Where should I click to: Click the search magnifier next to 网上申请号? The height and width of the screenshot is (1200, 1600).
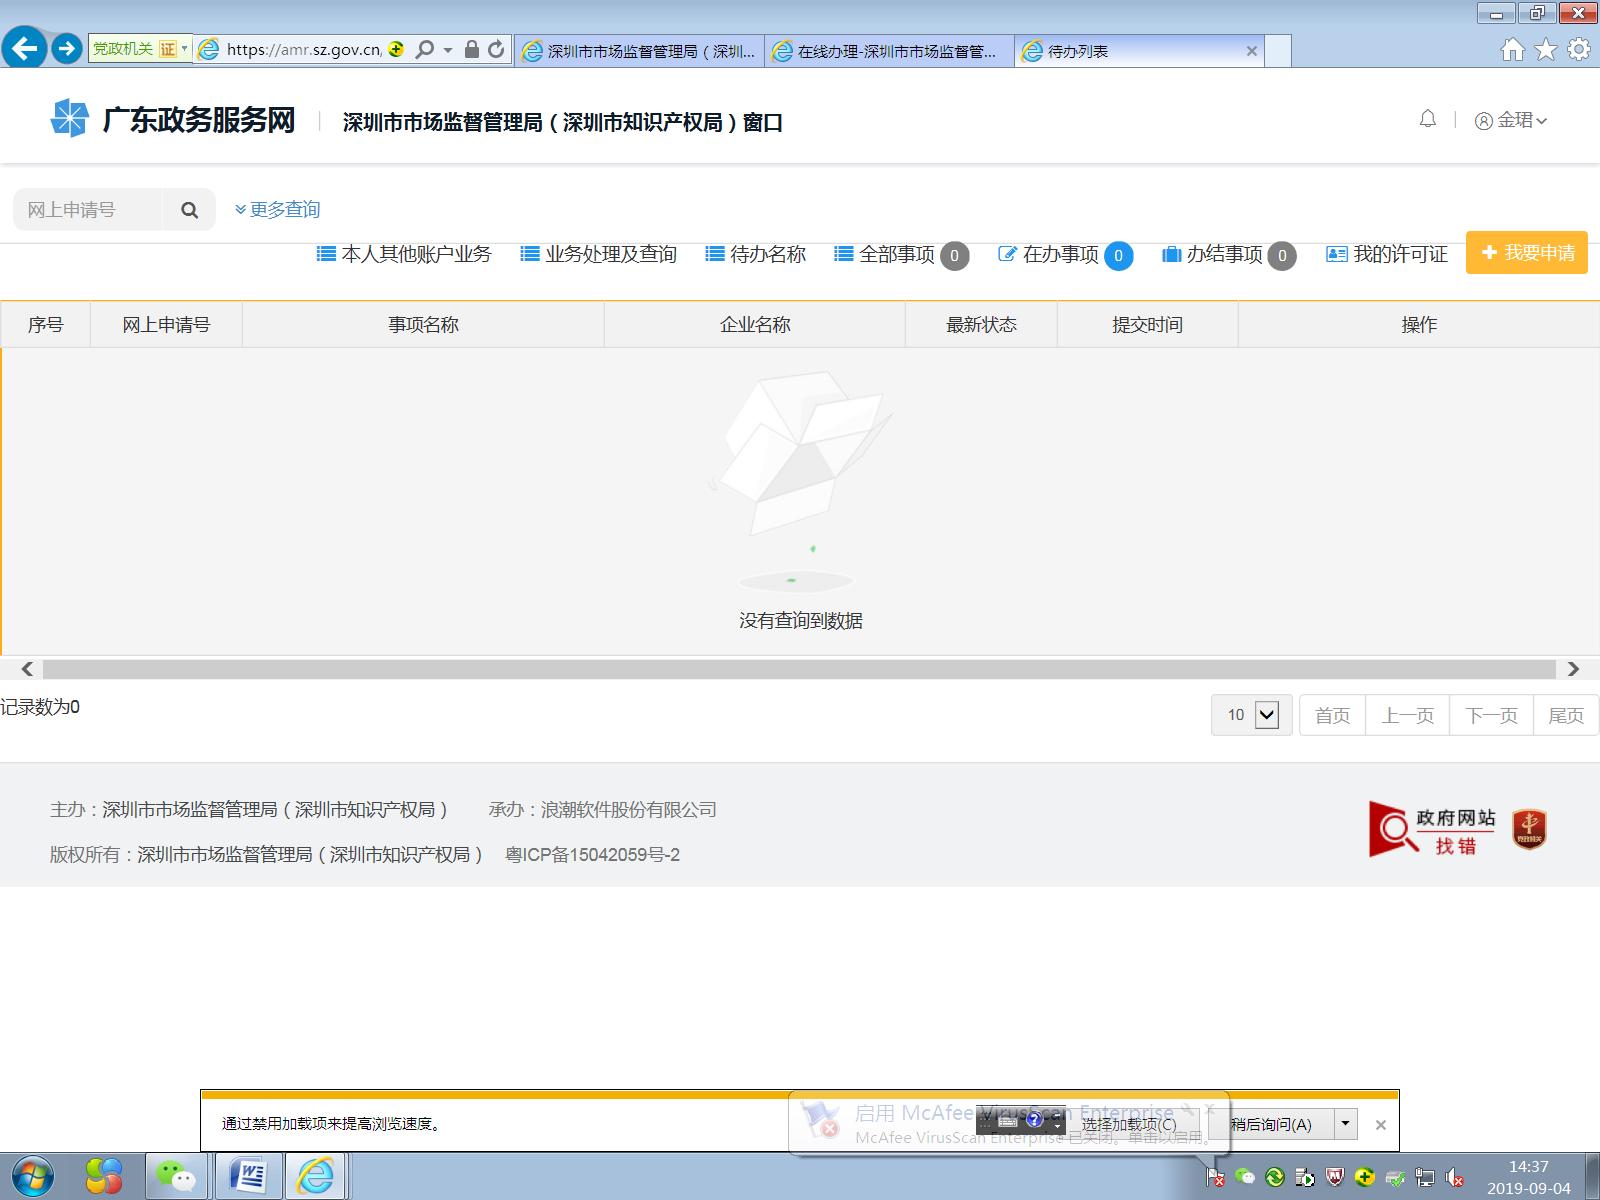click(x=189, y=209)
